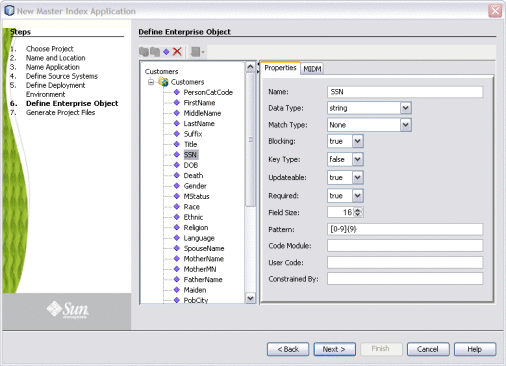Click the diamond icon beside SpouseName
Screen dimensions: 506x366
[177, 248]
